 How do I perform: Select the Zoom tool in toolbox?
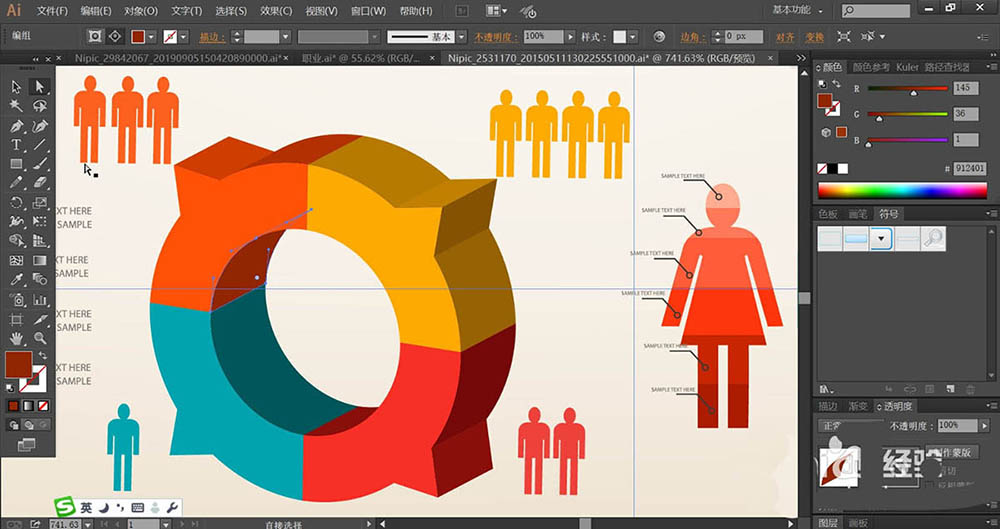pos(40,338)
